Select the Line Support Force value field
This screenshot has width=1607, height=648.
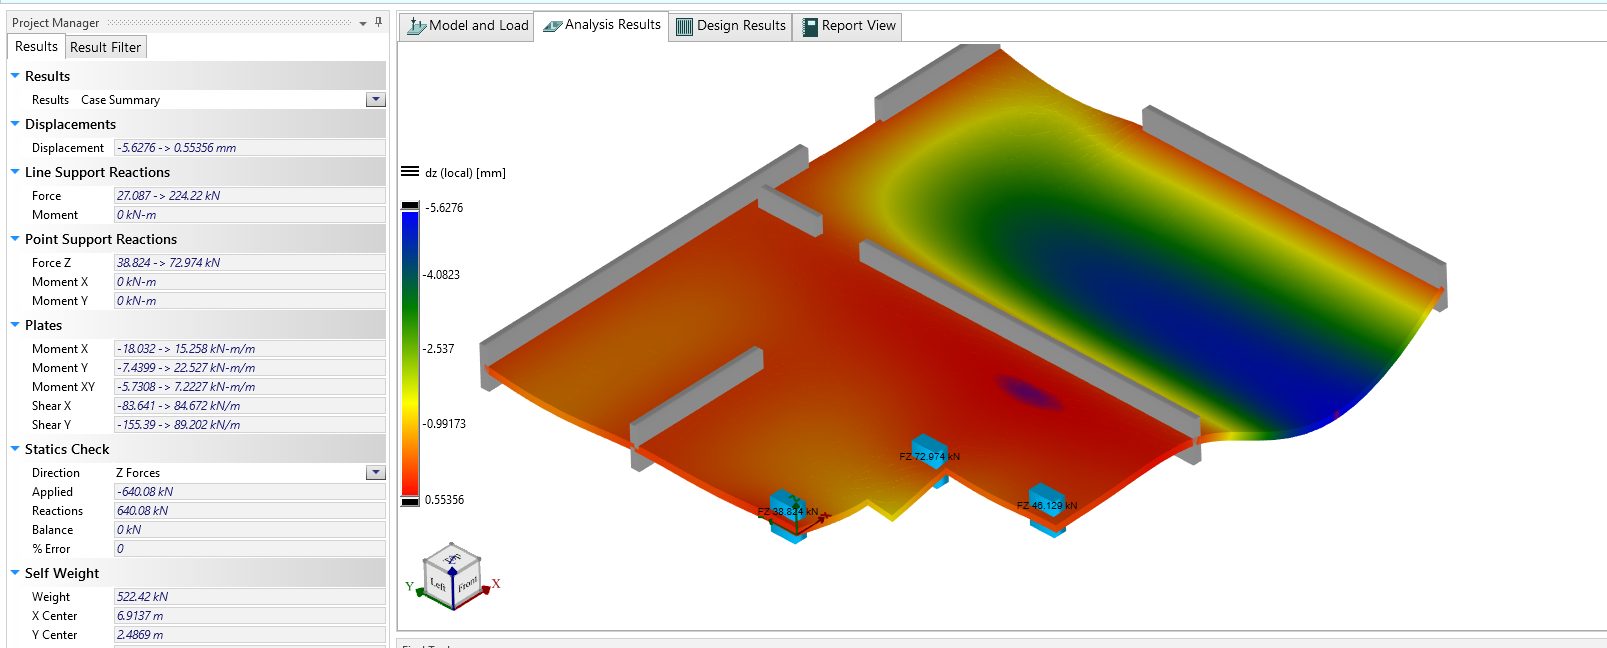click(x=250, y=196)
